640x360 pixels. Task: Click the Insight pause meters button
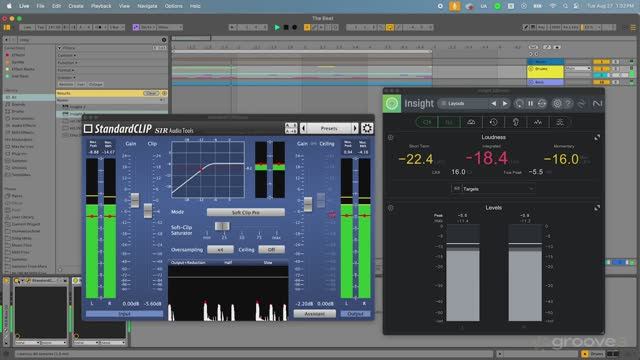click(530, 104)
